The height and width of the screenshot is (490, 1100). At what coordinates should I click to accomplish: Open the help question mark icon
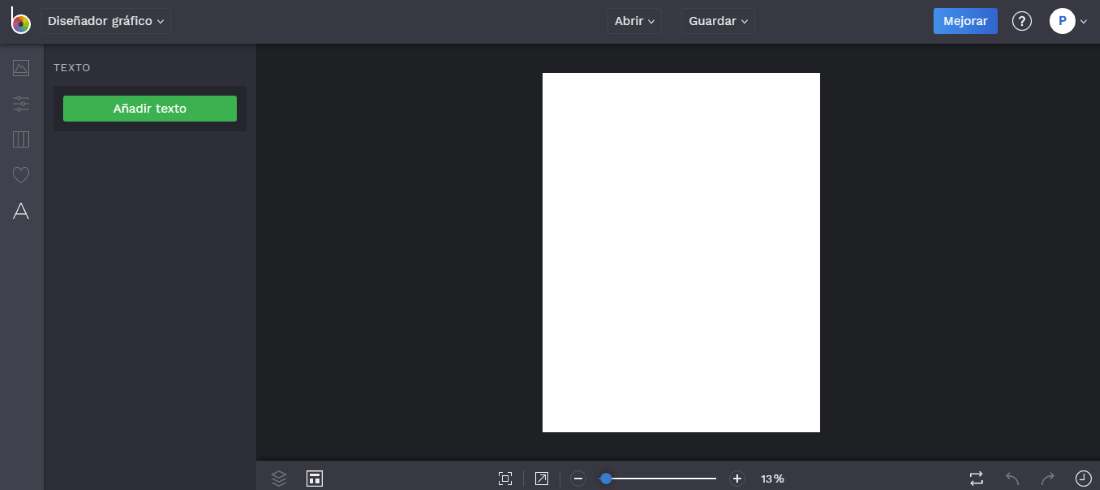click(1021, 21)
